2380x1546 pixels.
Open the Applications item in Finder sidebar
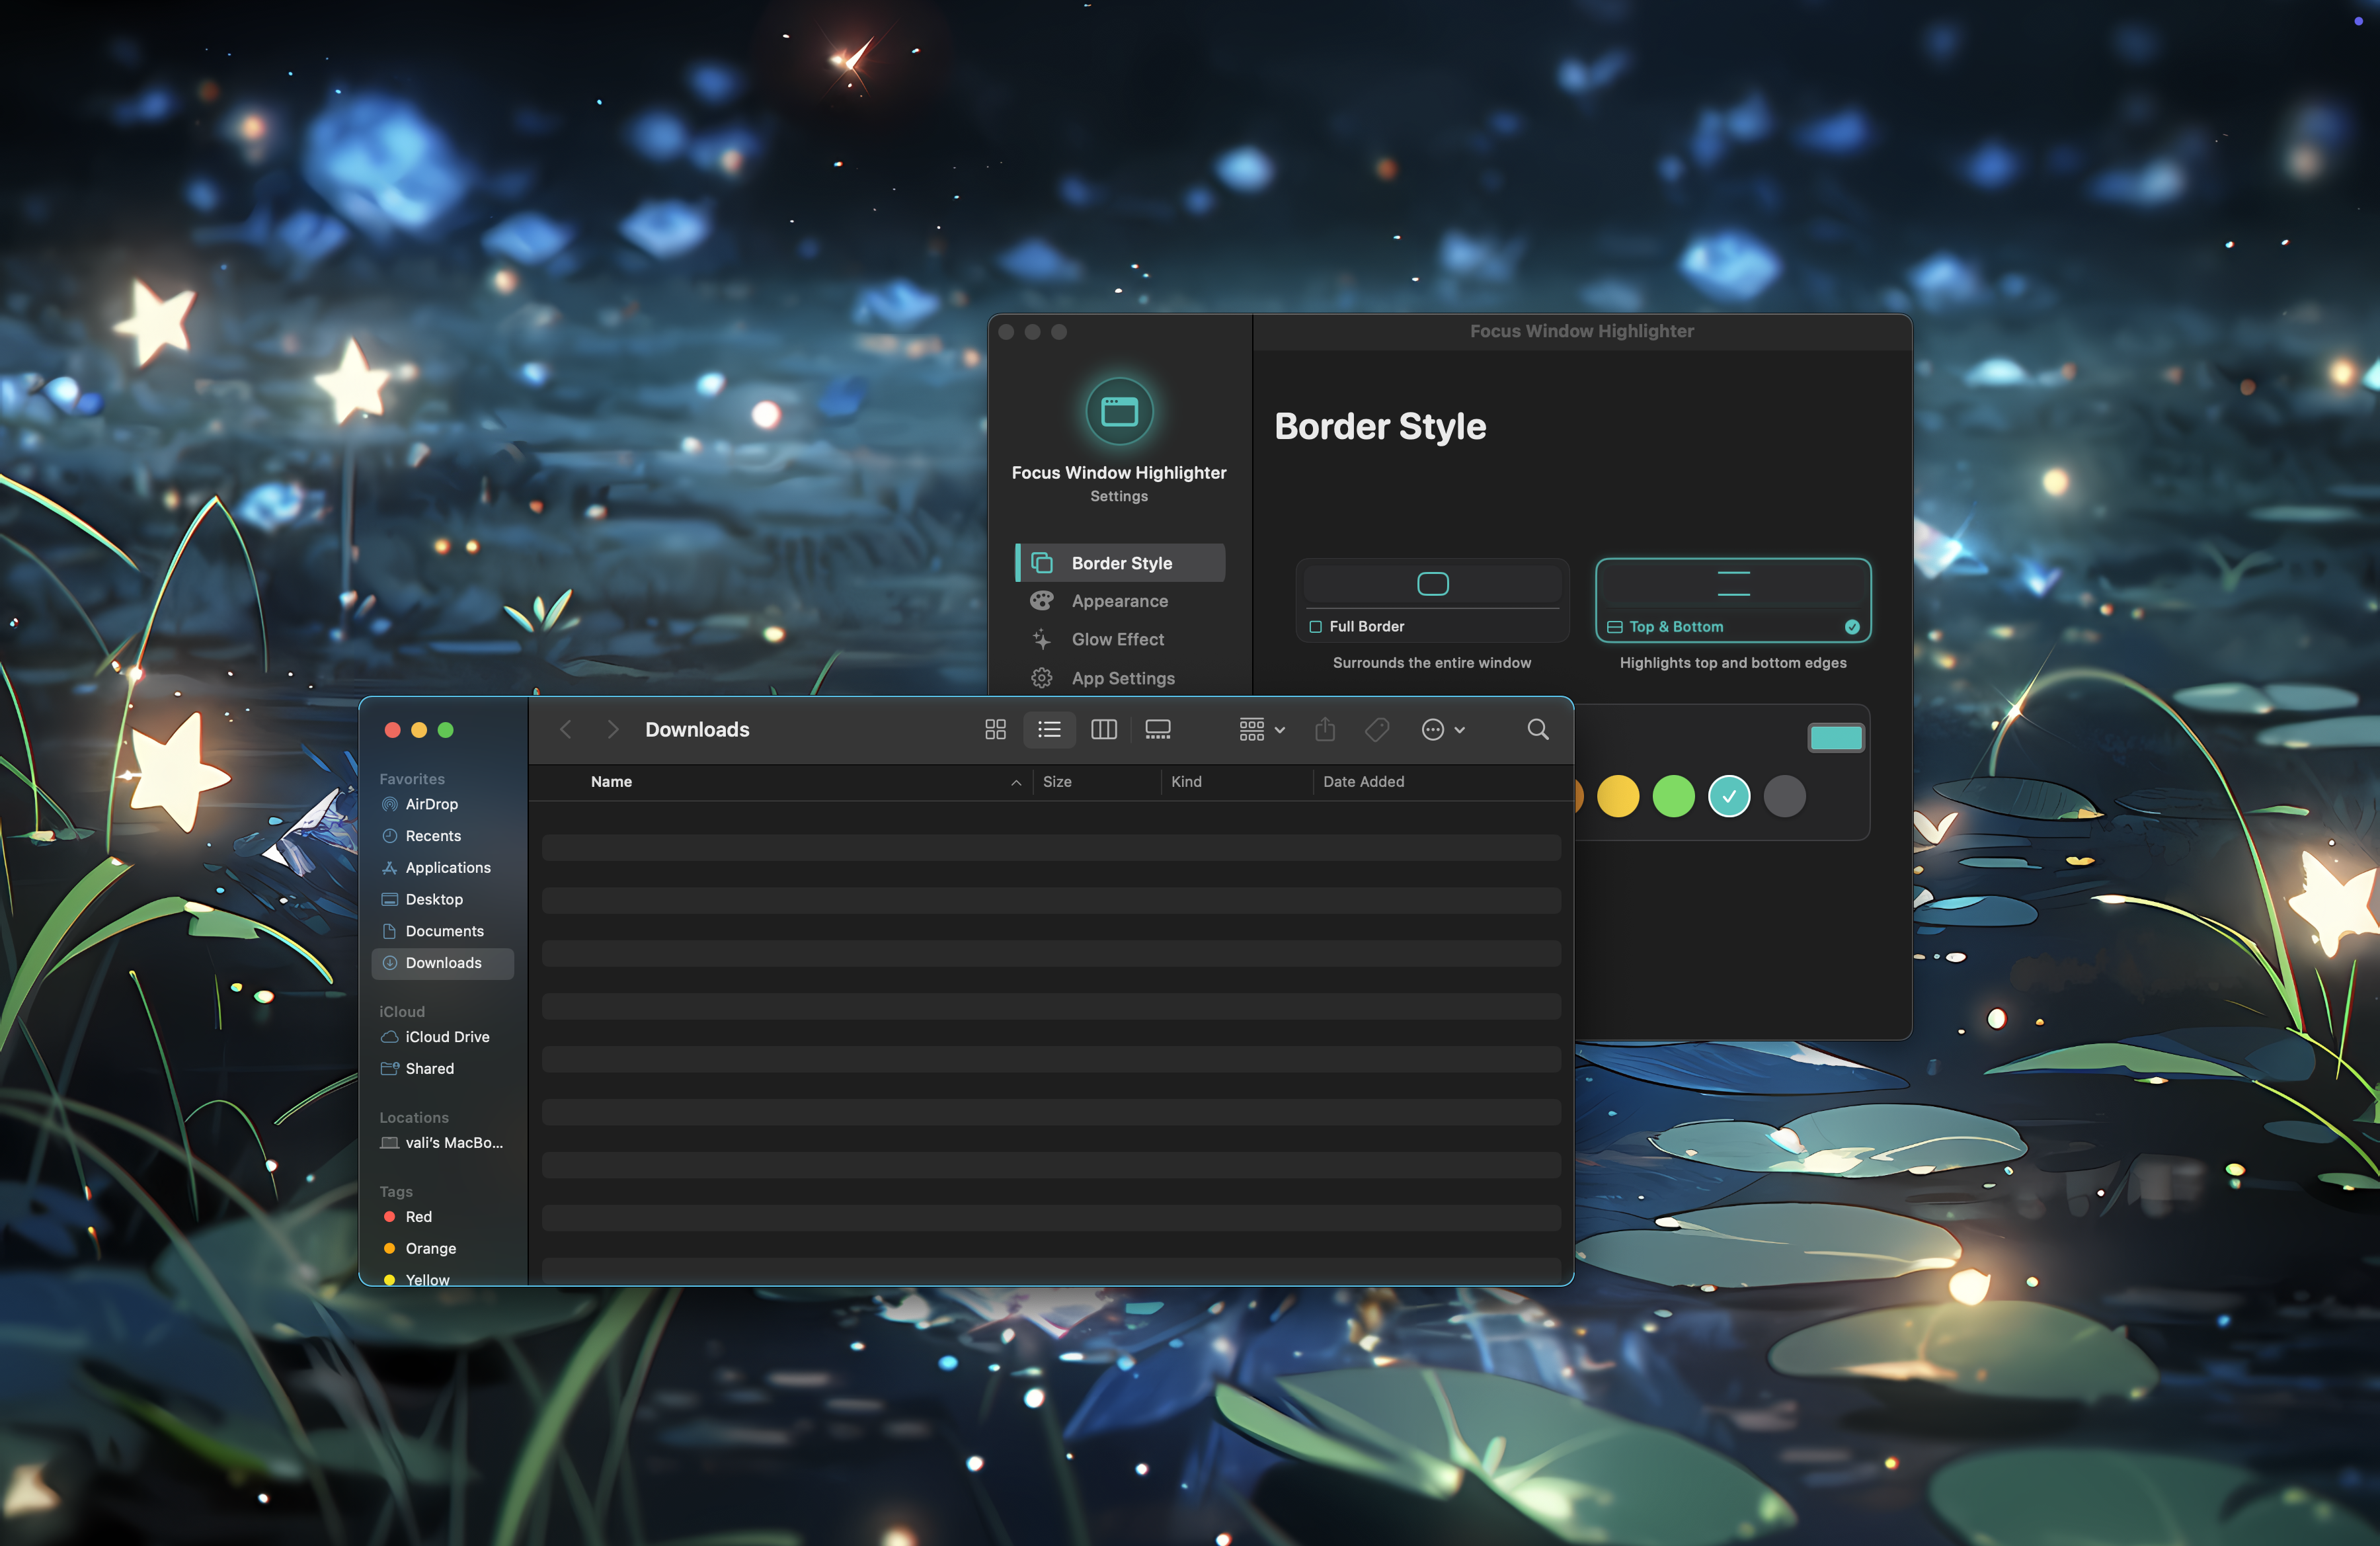point(448,867)
